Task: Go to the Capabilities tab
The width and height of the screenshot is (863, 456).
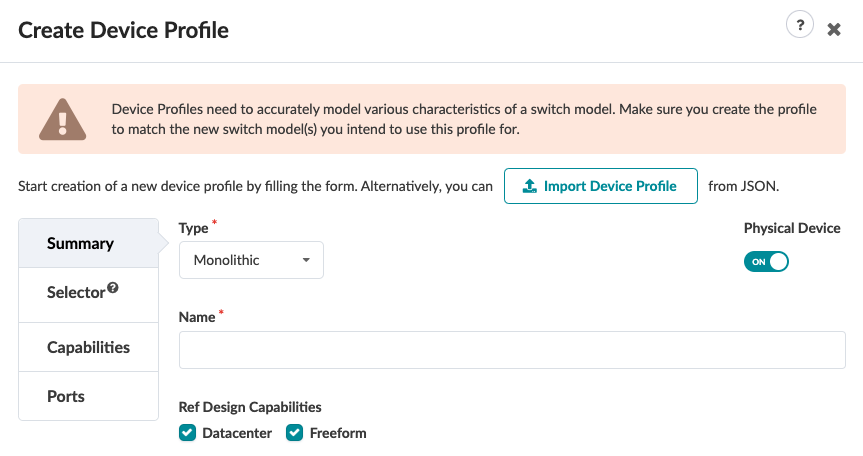Action: (88, 347)
